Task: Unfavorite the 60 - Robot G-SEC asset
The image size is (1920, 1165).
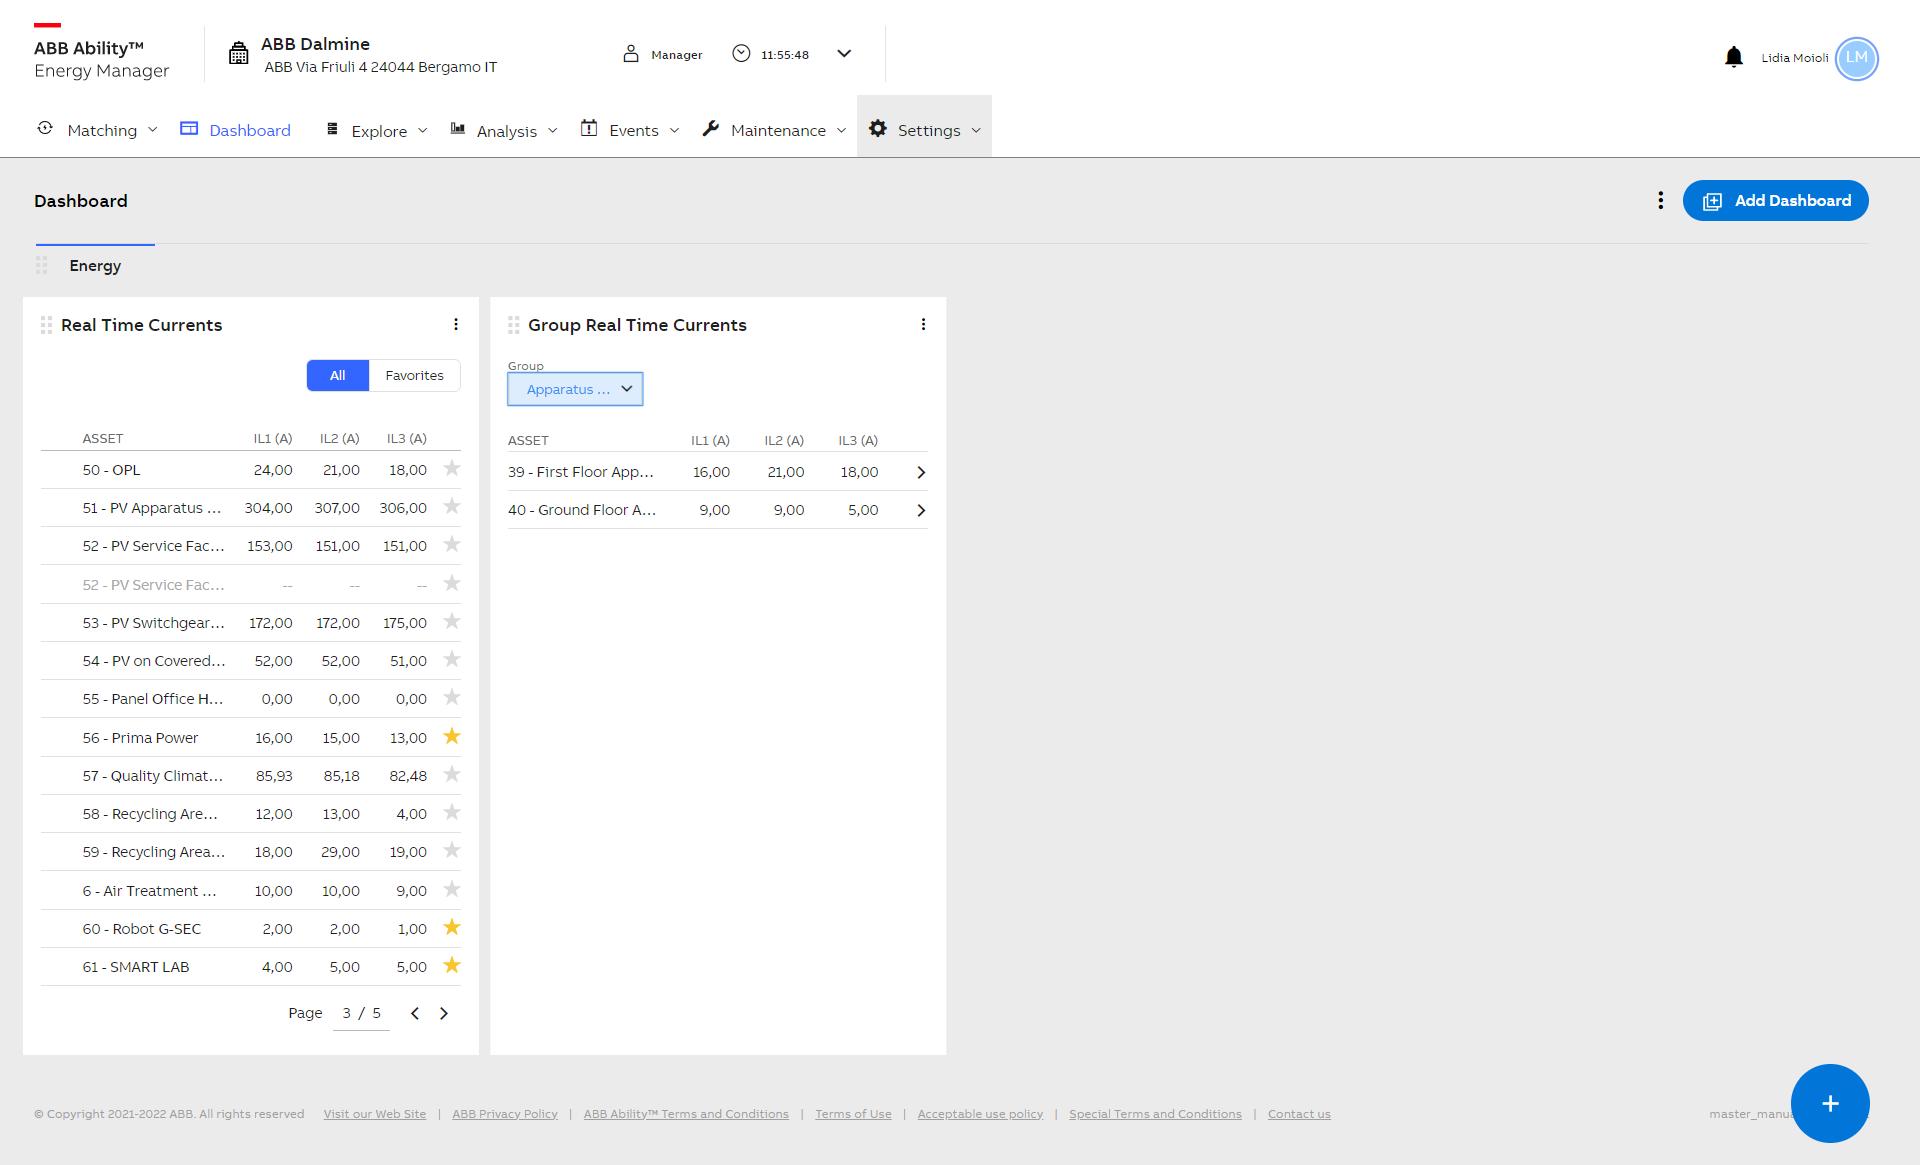Action: (x=452, y=928)
